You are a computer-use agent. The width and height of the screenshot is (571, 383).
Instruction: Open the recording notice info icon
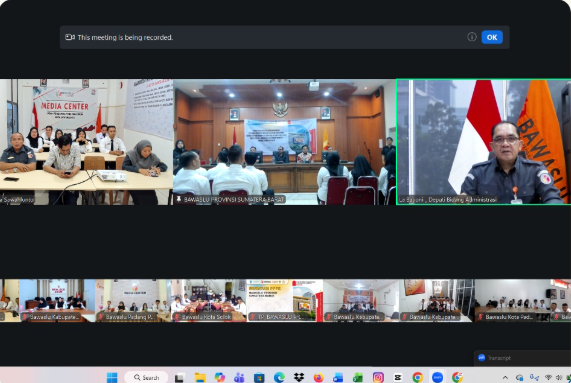coord(472,37)
